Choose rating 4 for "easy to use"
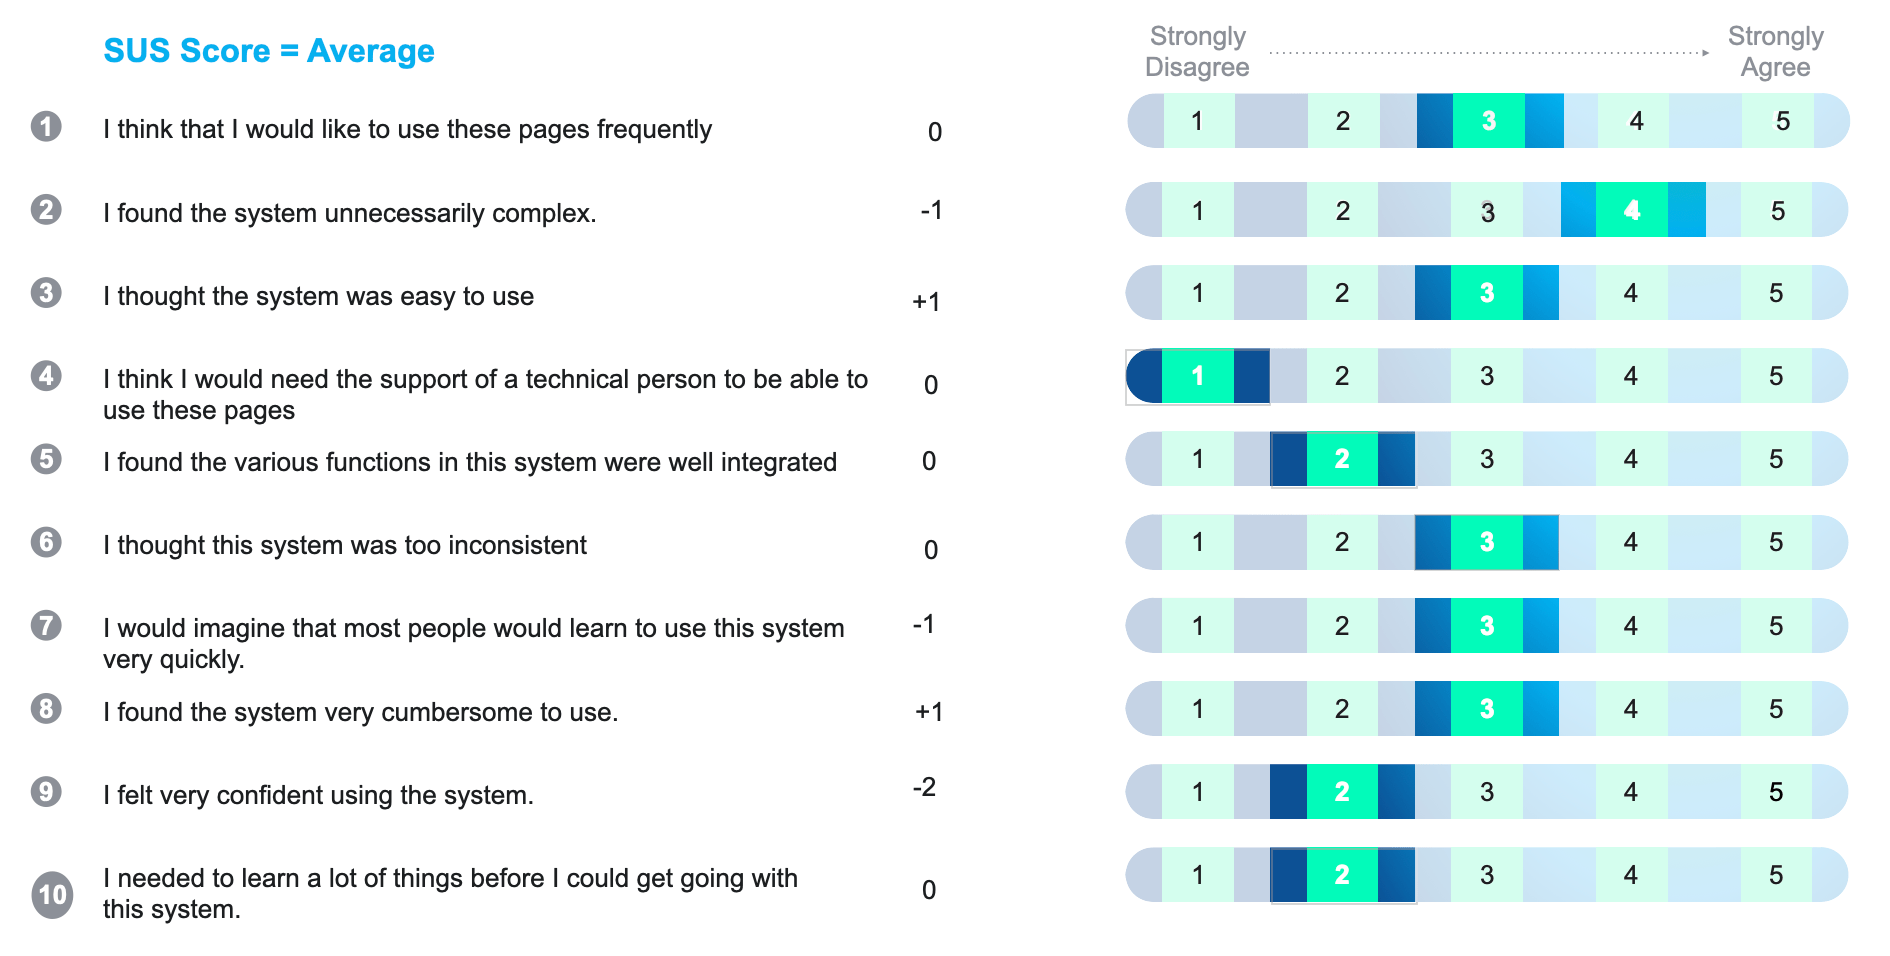The height and width of the screenshot is (956, 1890). point(1630,293)
